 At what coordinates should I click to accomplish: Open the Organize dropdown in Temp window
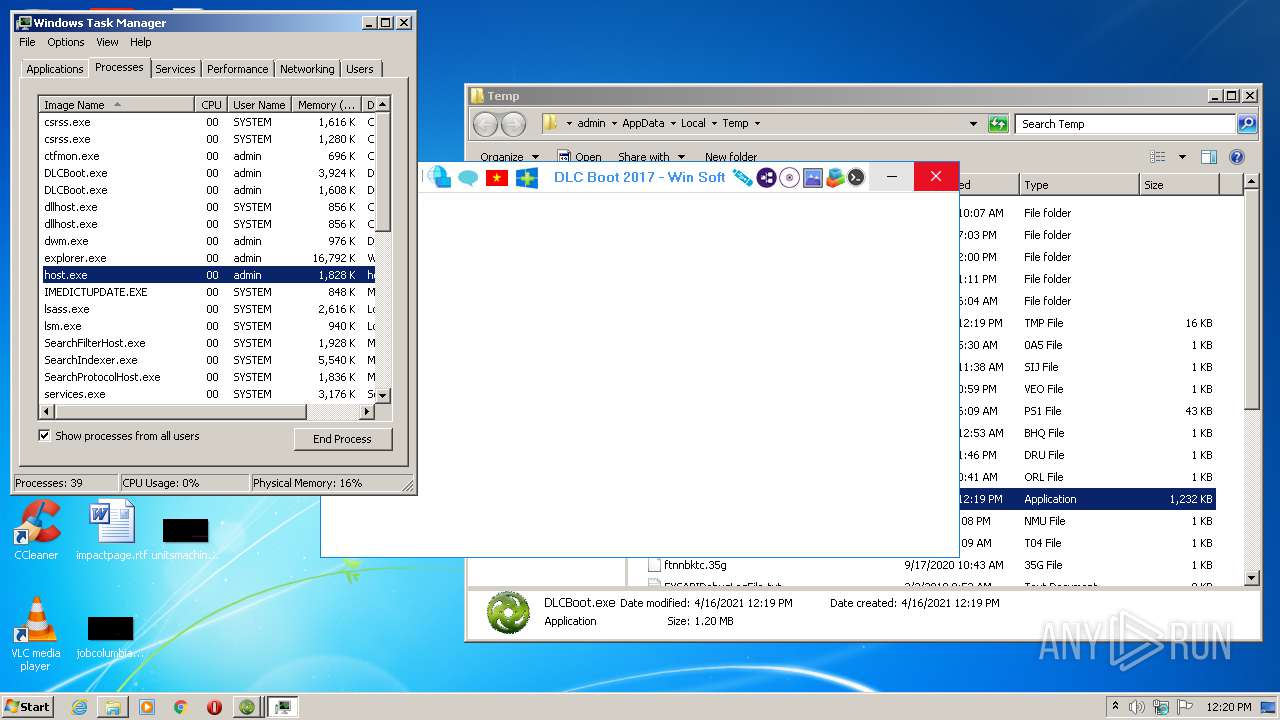pos(509,157)
